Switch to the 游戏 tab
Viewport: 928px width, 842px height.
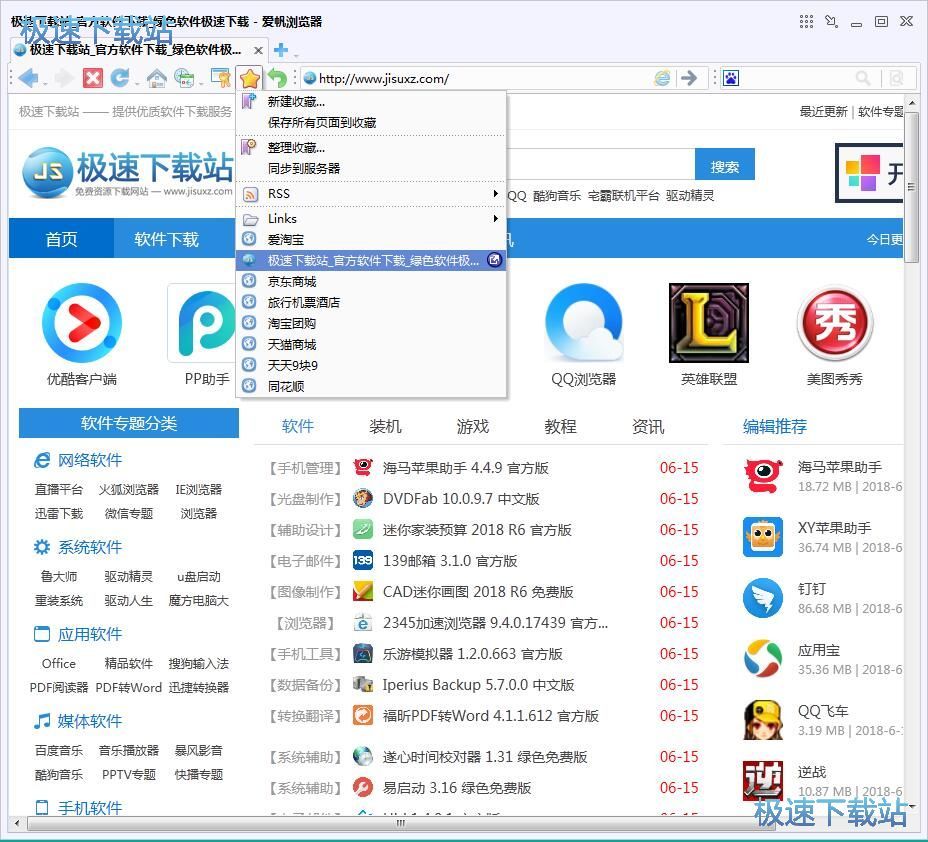pyautogui.click(x=473, y=427)
